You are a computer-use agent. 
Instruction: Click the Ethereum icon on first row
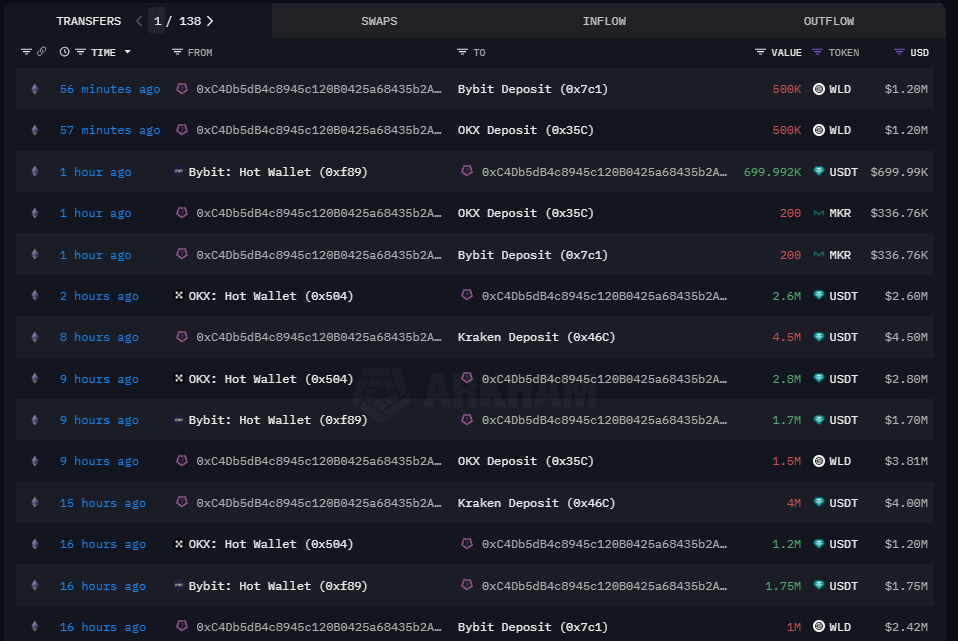[x=35, y=89]
